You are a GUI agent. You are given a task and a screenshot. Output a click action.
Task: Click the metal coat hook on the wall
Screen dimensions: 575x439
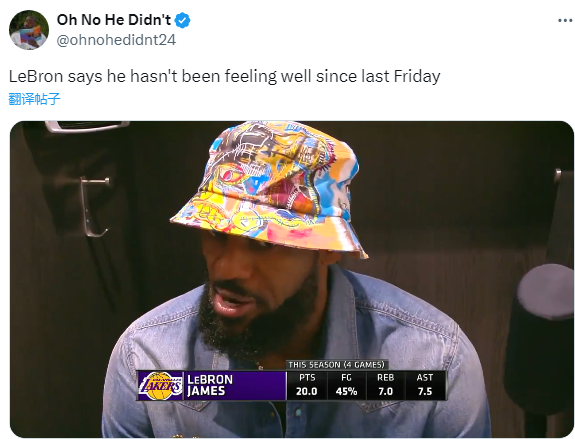click(x=95, y=206)
